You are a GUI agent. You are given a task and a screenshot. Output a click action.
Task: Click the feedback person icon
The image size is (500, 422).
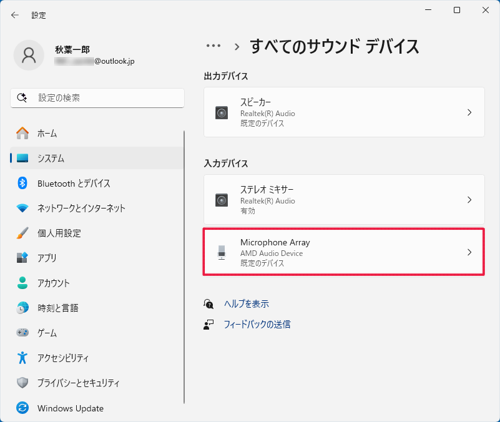209,324
